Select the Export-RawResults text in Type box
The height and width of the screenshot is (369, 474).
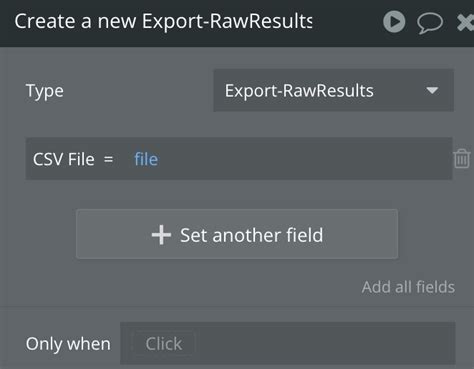tap(299, 91)
